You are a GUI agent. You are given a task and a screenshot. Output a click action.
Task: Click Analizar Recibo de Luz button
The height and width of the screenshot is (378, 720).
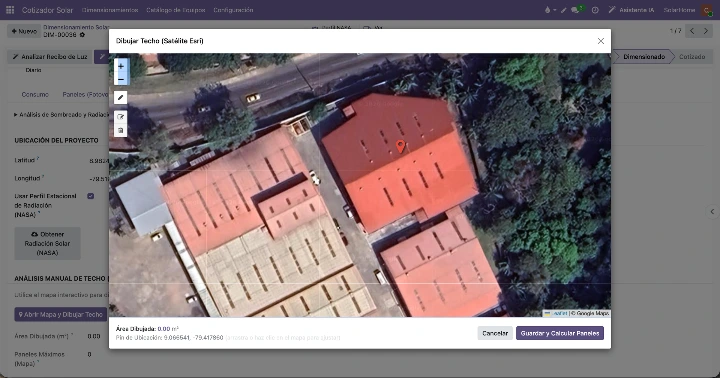50,56
